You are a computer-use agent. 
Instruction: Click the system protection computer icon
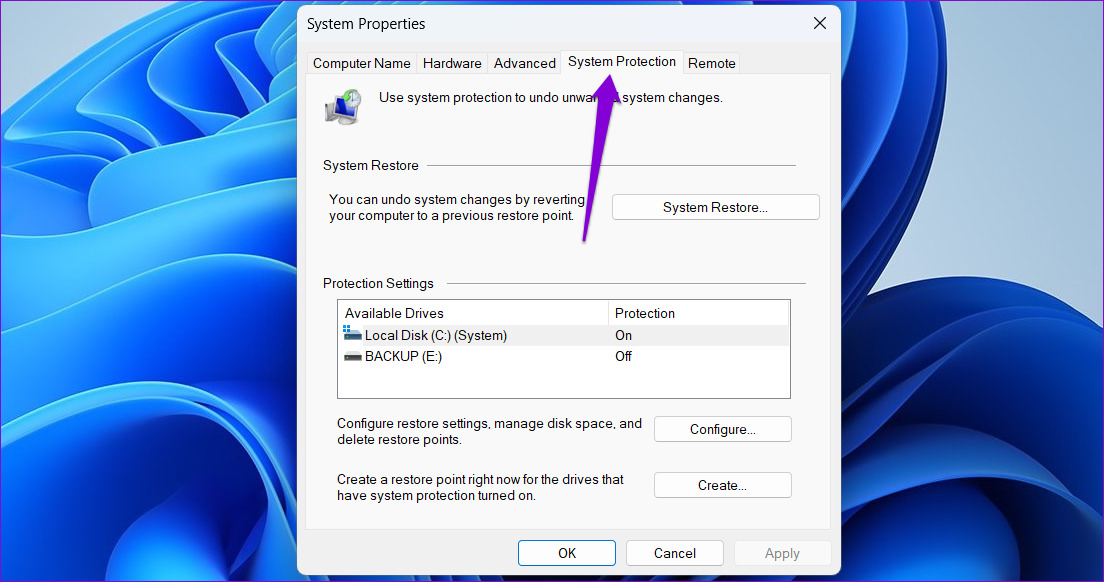click(345, 106)
